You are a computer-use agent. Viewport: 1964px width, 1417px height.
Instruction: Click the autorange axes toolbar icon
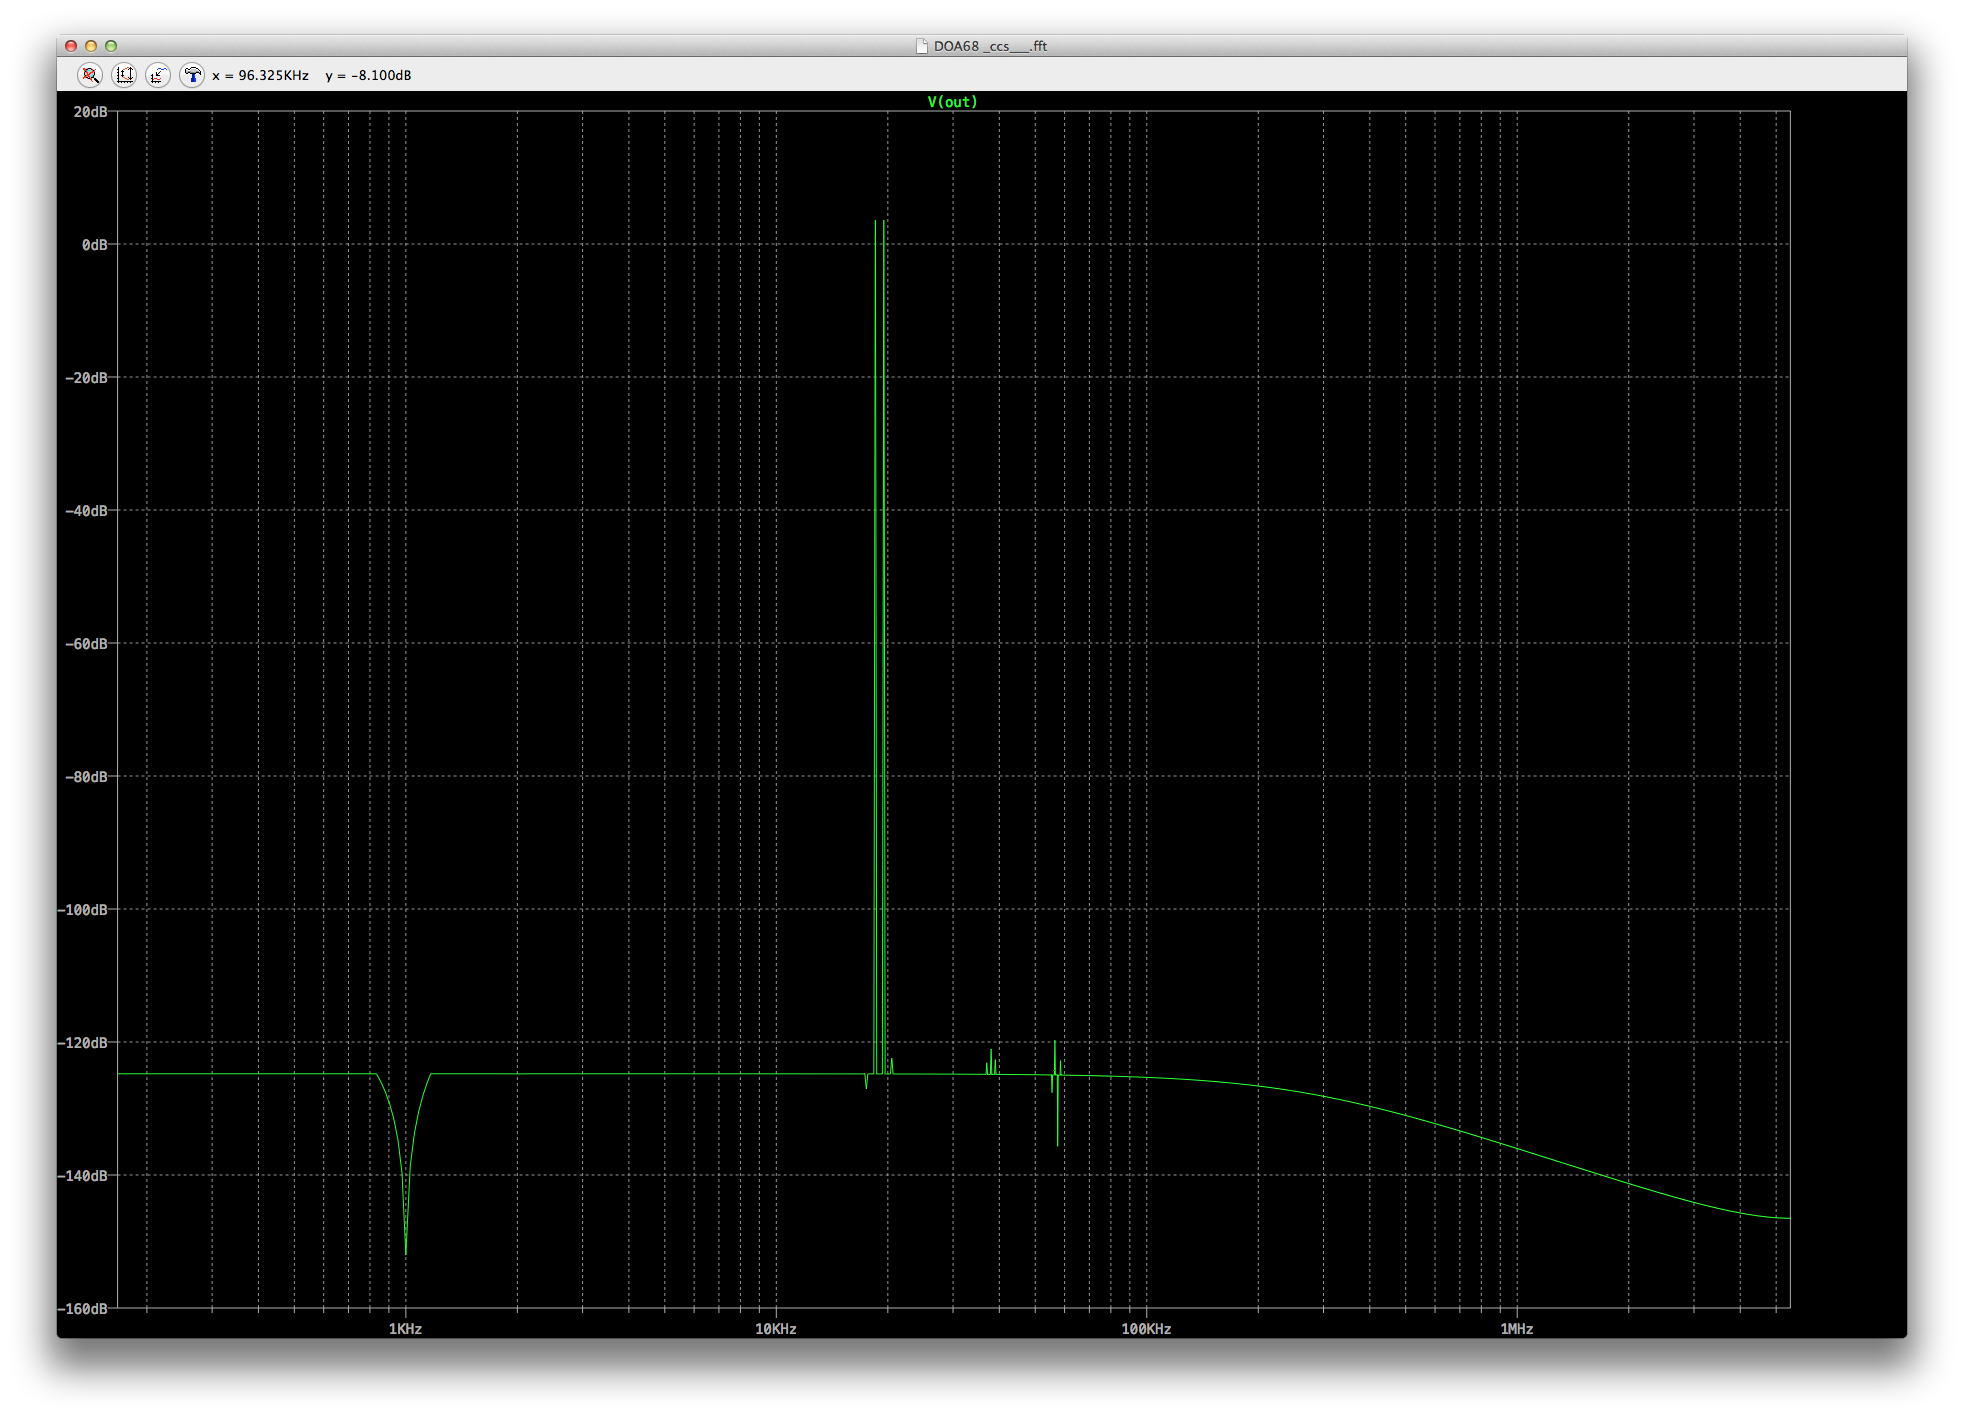124,75
